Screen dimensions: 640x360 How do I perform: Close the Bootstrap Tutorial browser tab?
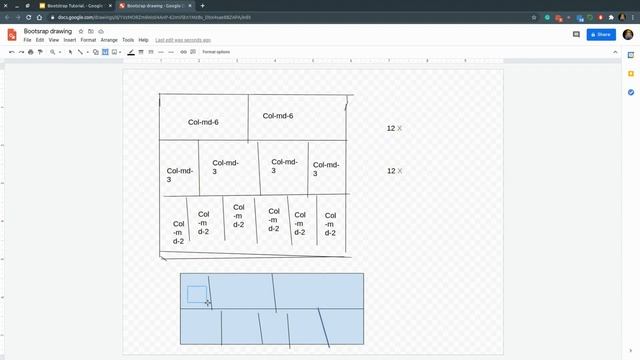pos(110,6)
